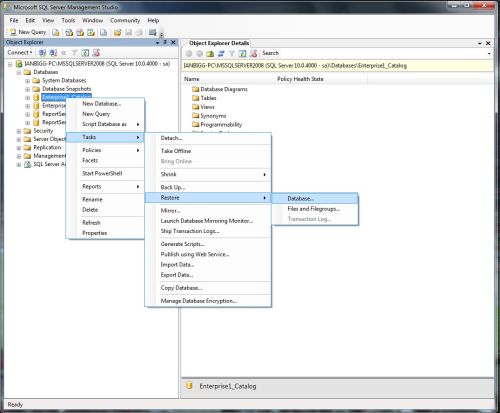Select the Object Explorer Details tab
The image size is (500, 413).
[219, 43]
